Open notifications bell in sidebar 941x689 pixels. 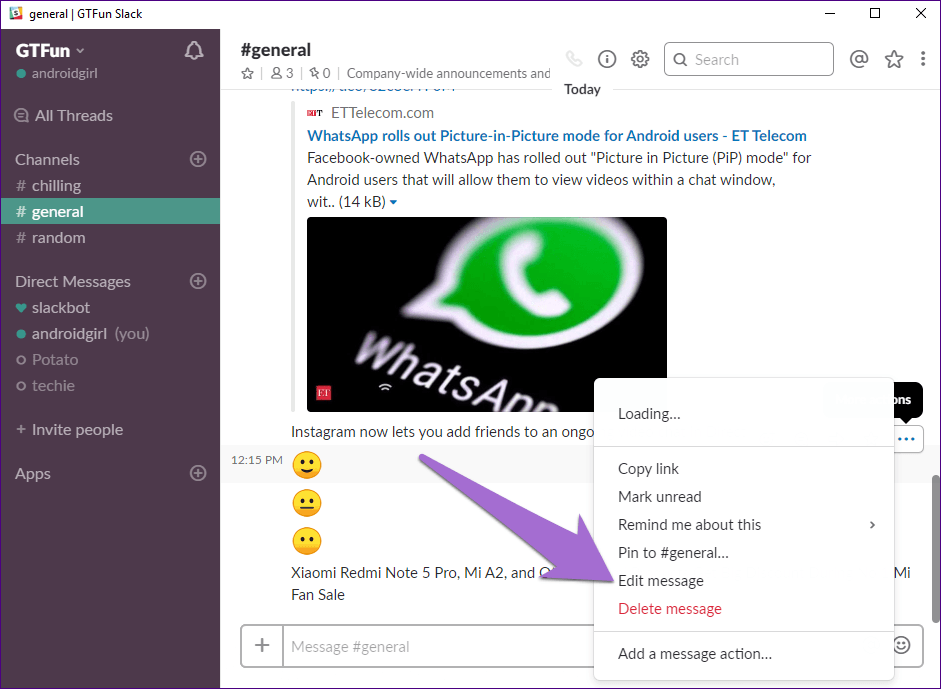pos(193,50)
